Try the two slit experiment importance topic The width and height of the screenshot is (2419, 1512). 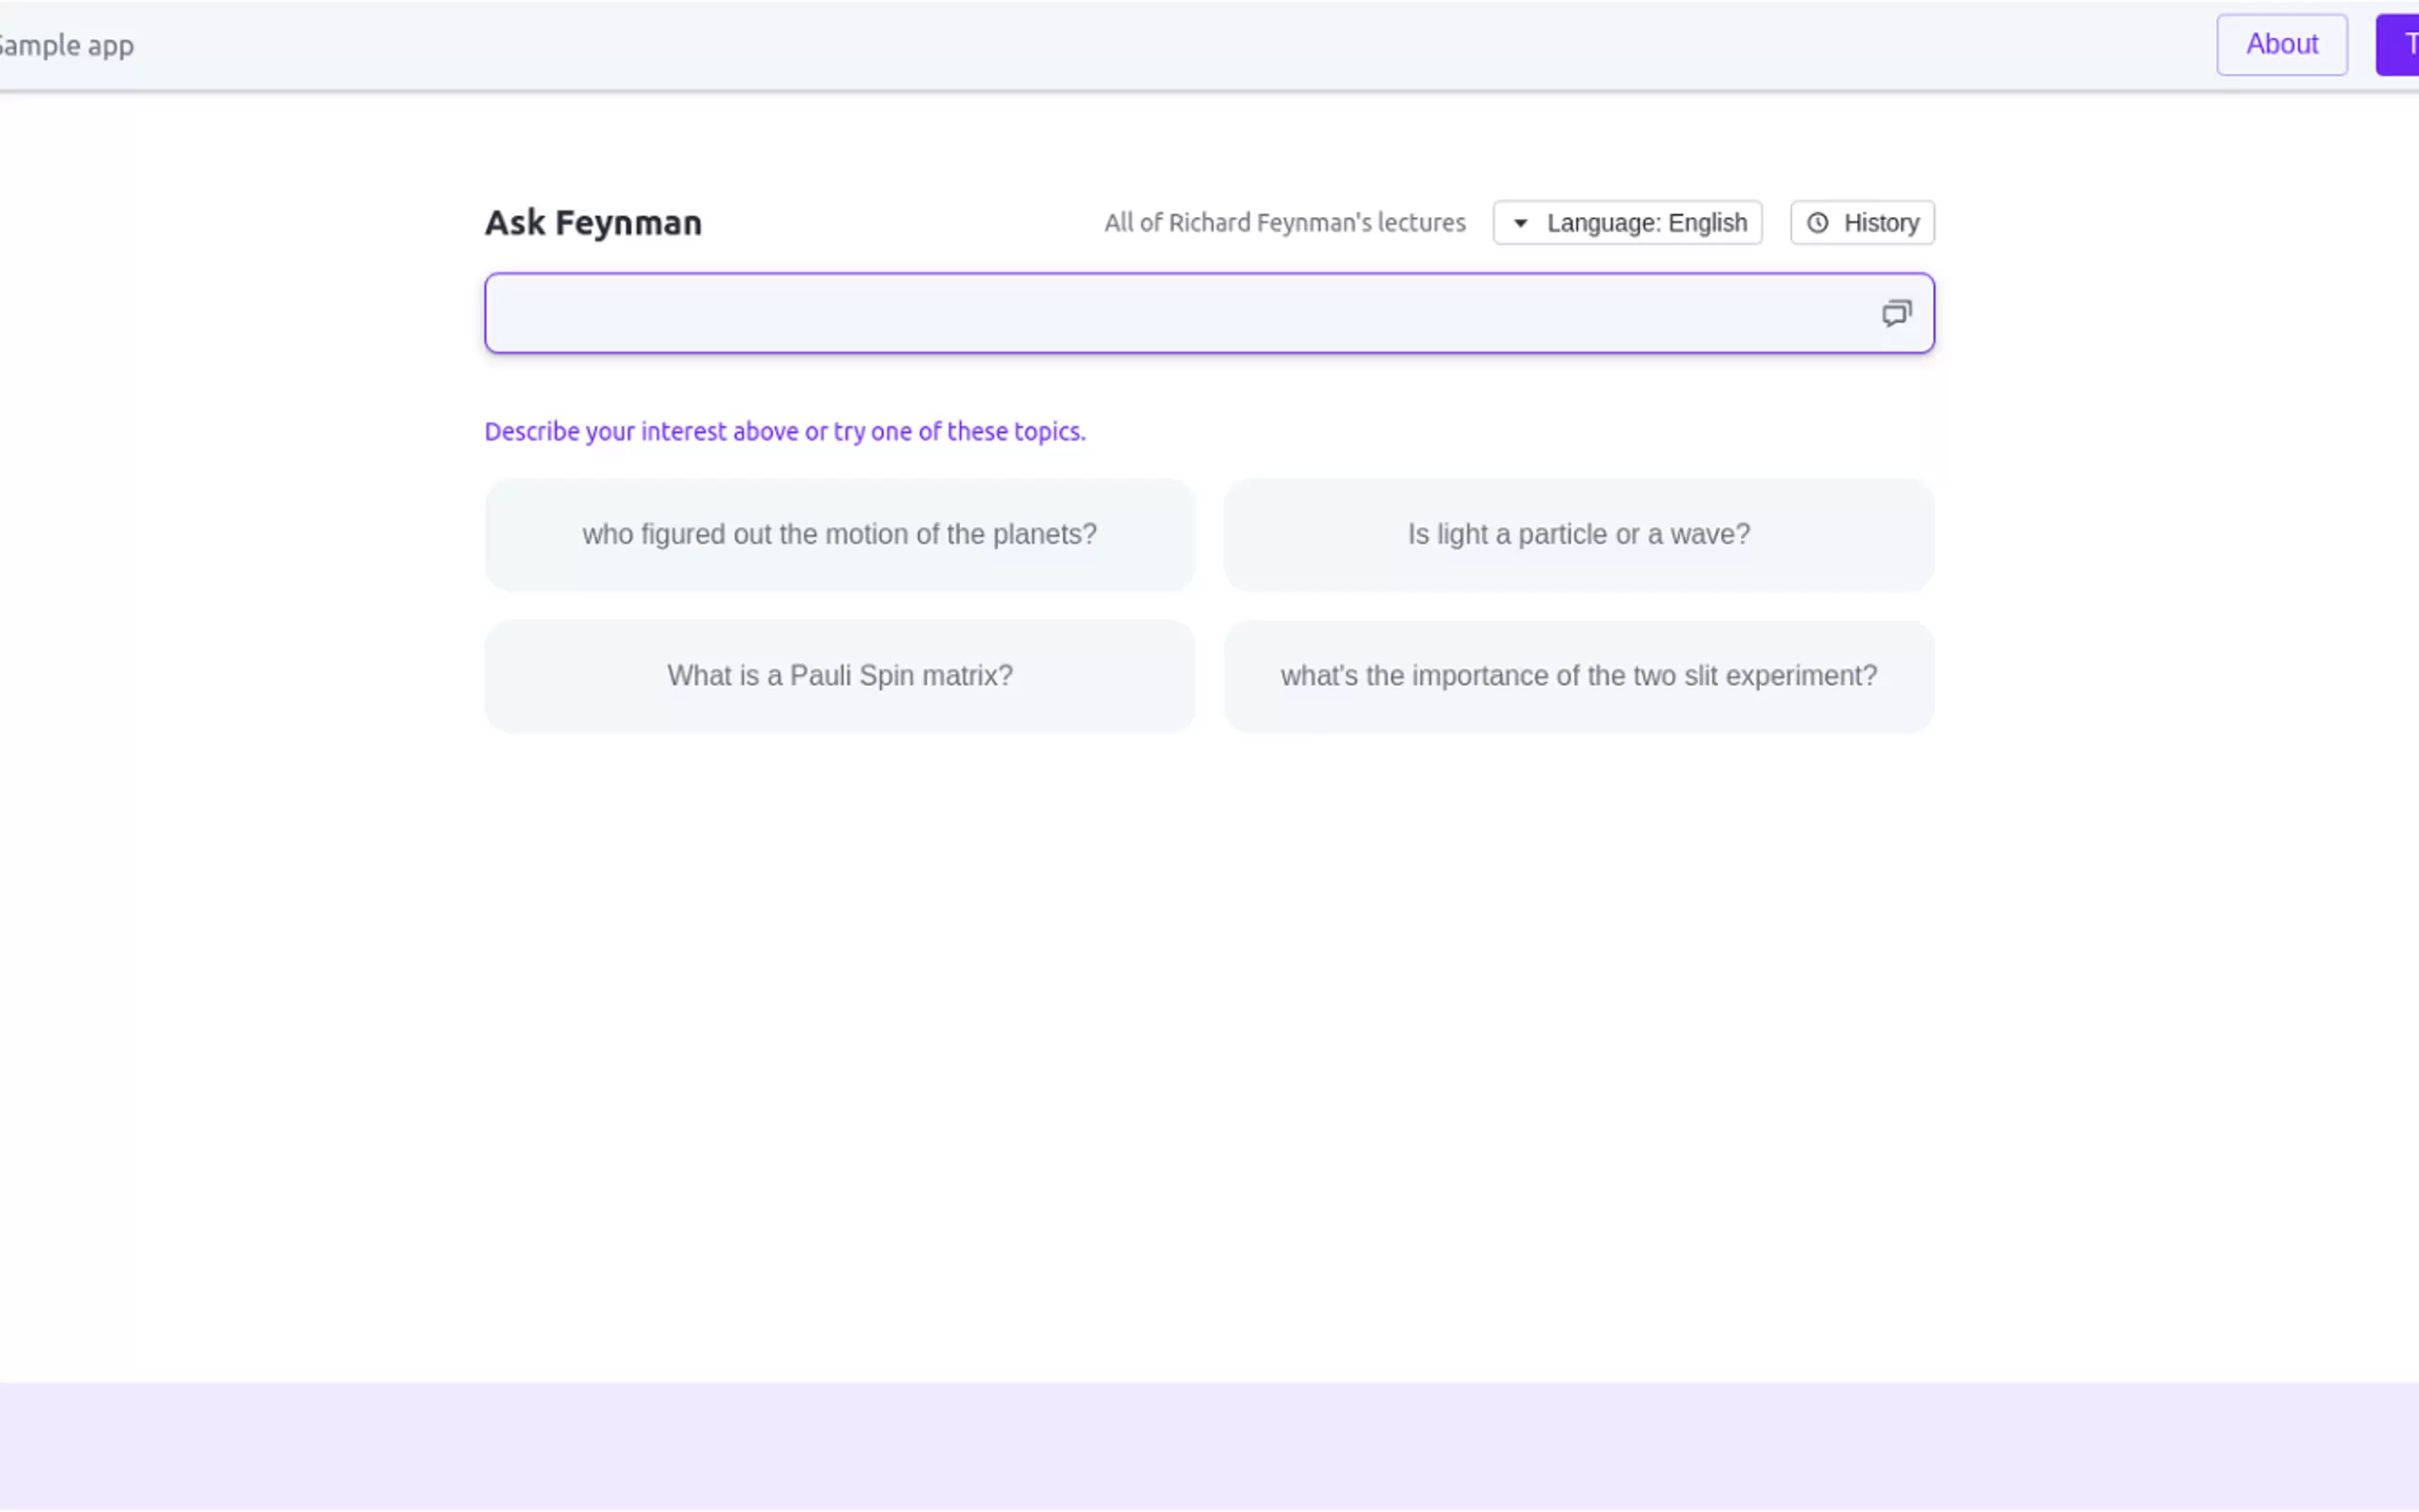click(1578, 676)
